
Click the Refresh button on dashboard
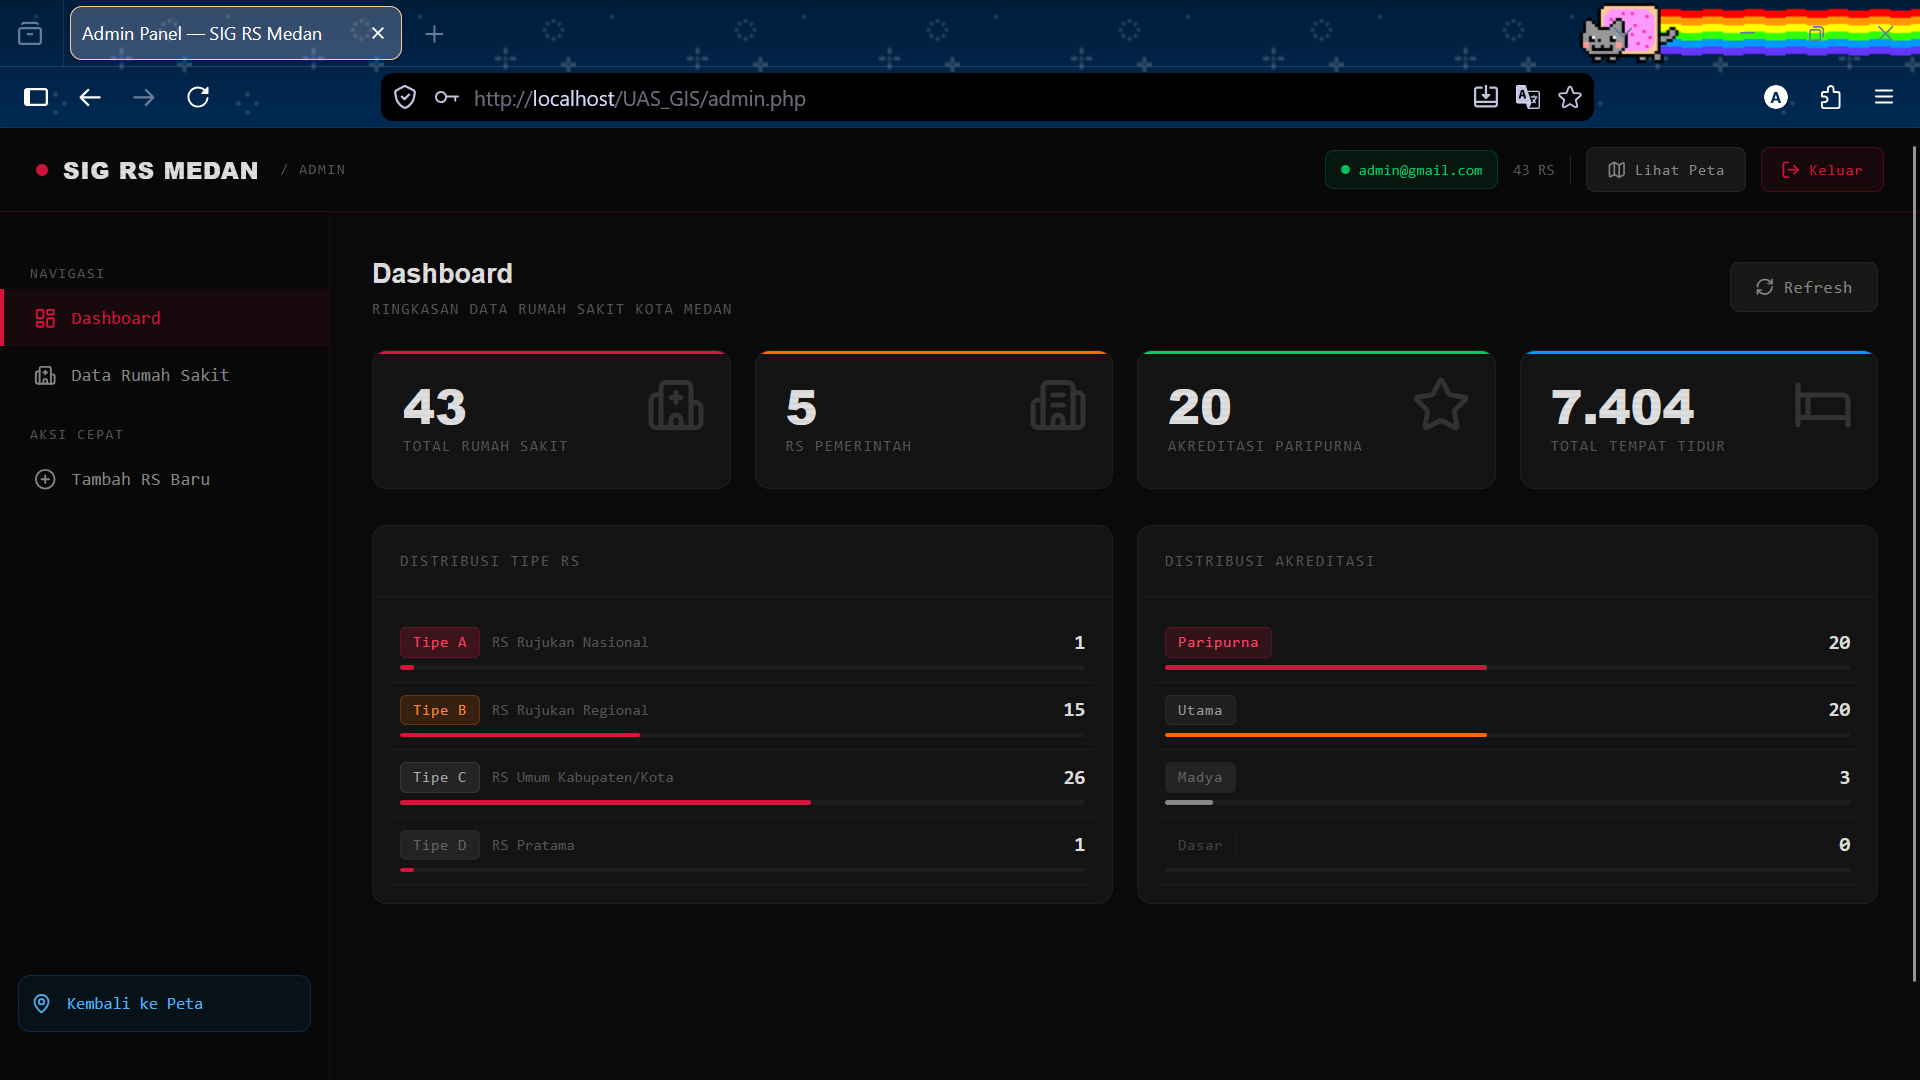click(x=1803, y=287)
